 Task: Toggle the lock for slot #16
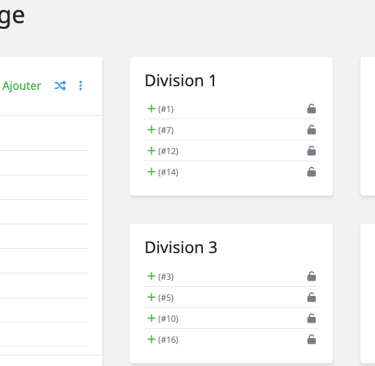coord(311,339)
